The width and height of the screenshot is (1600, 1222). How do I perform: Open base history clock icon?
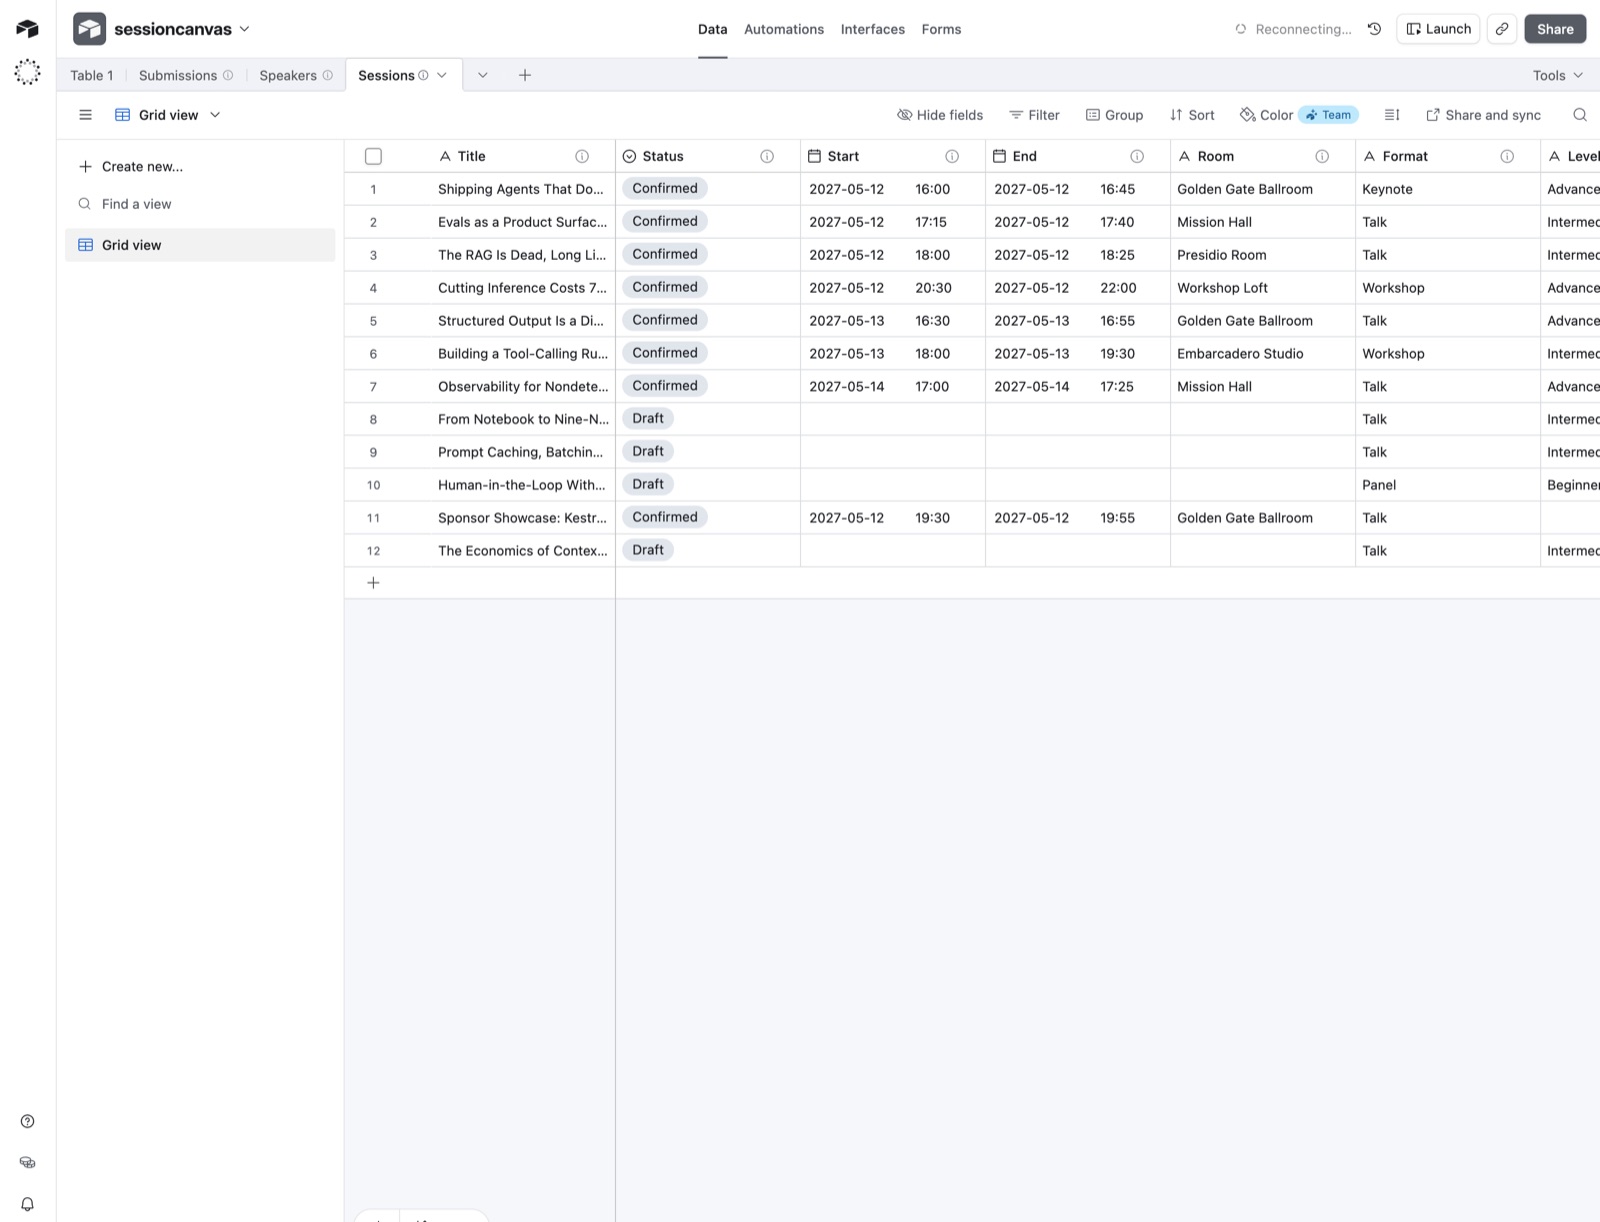(x=1375, y=29)
